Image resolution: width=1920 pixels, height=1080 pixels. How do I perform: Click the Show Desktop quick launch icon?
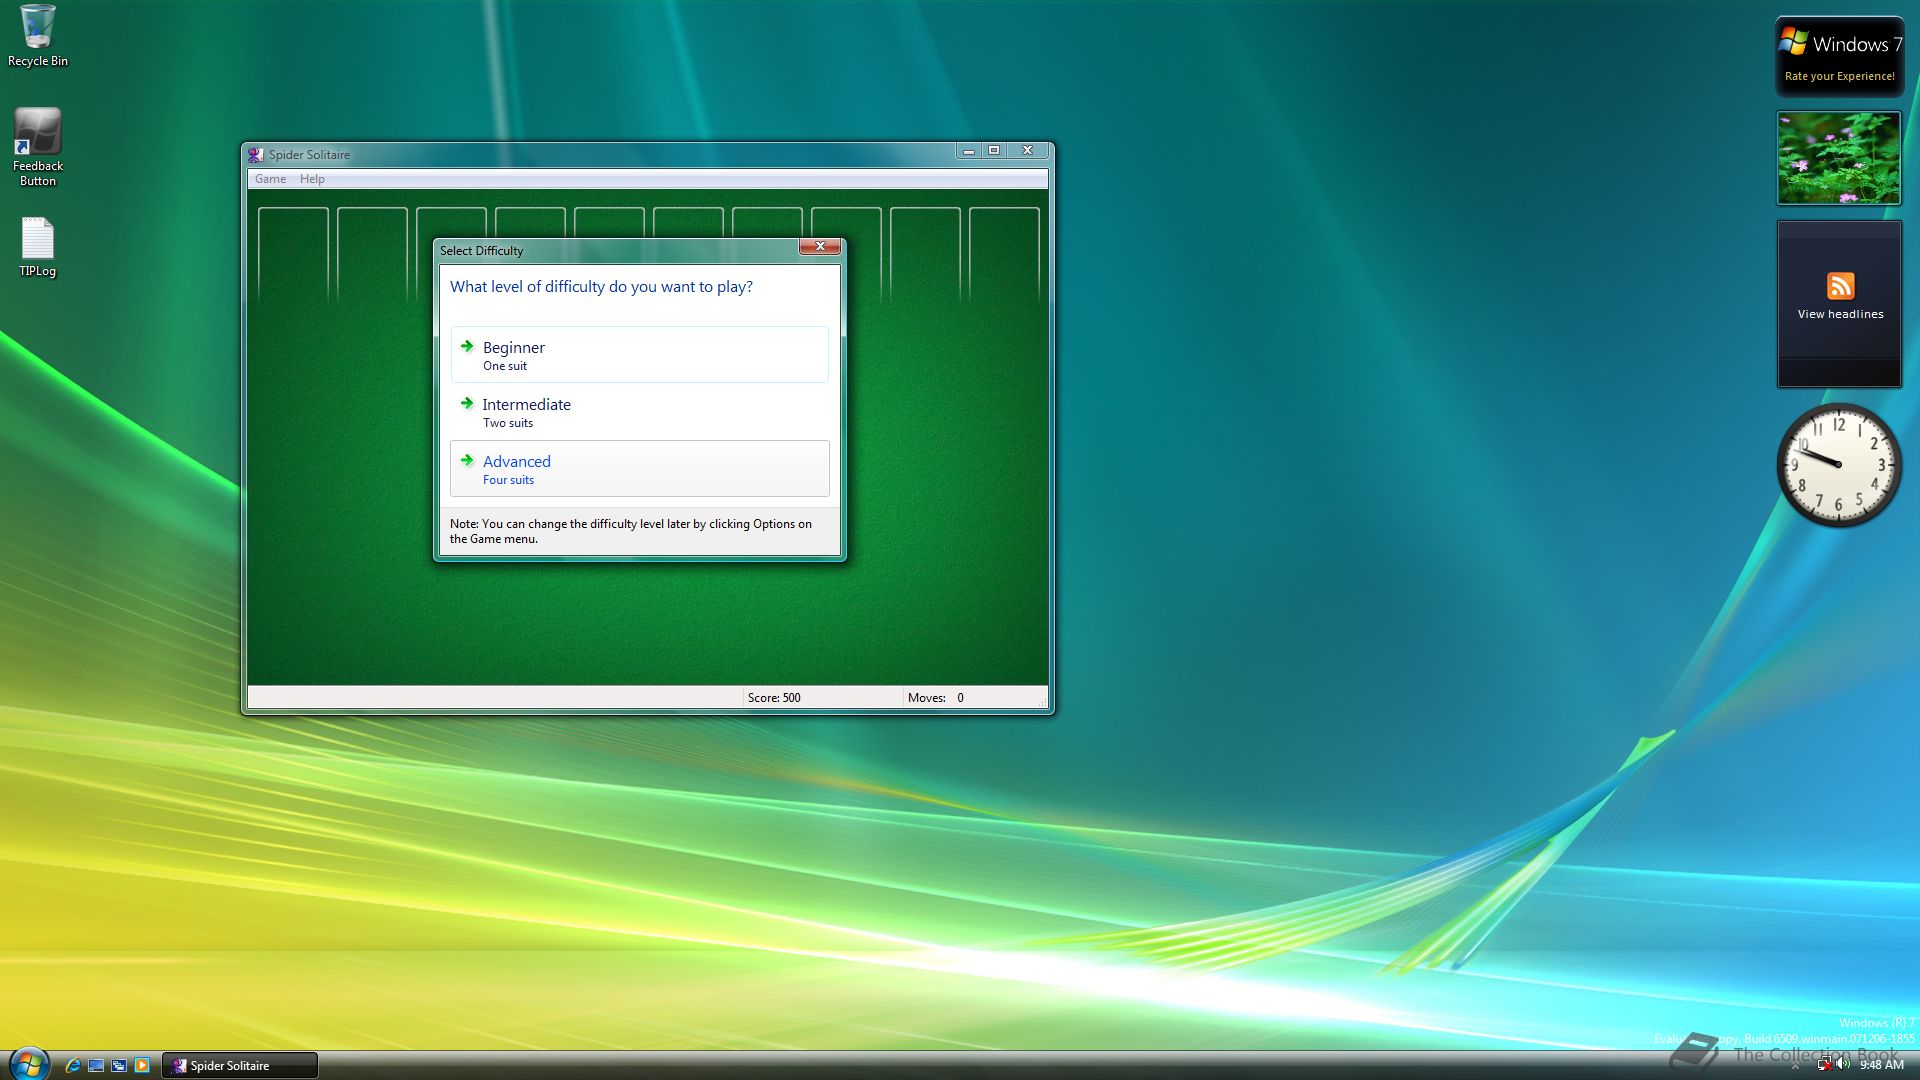coord(96,1065)
